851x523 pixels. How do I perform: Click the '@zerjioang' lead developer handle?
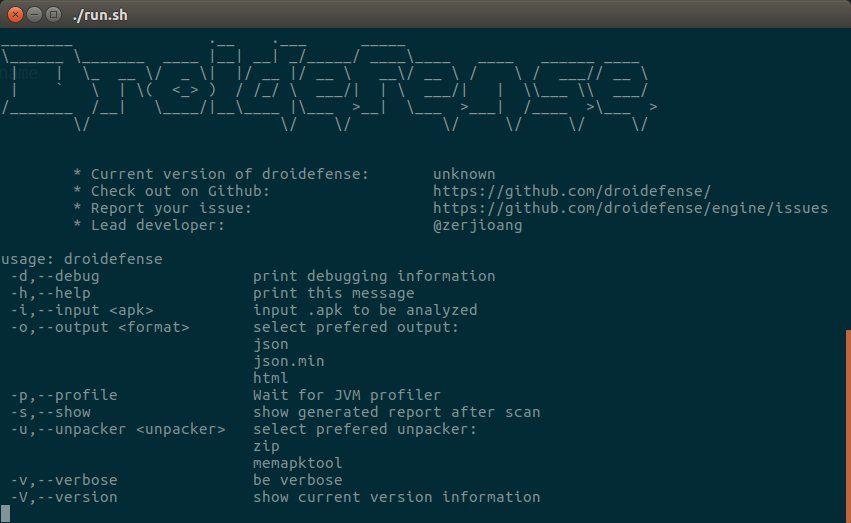pos(478,225)
